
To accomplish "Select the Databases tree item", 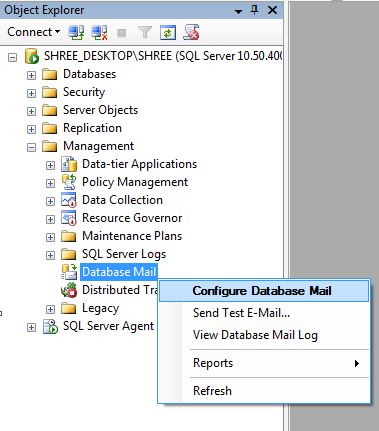I will coord(90,74).
